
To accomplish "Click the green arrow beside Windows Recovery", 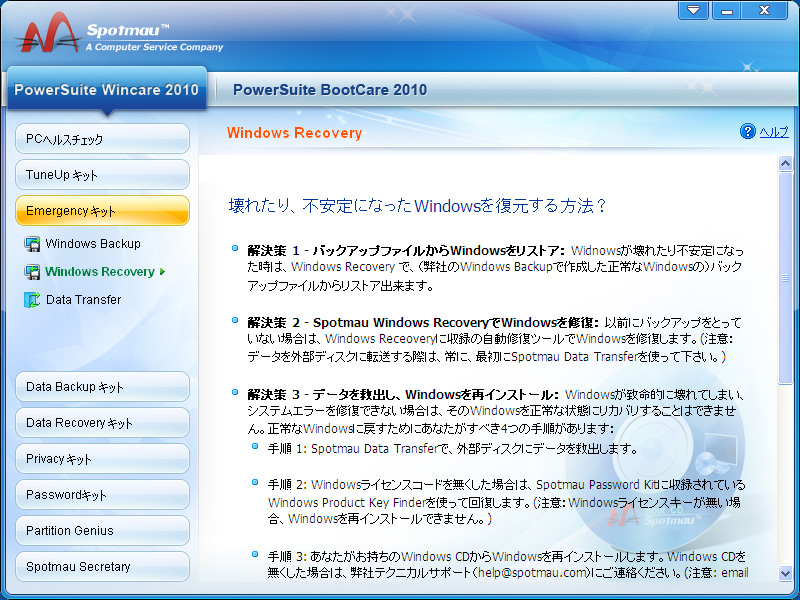I will coord(162,271).
